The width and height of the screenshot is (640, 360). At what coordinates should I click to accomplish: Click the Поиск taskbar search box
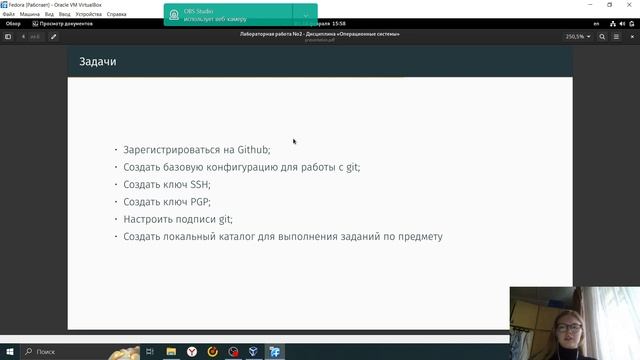(81, 351)
